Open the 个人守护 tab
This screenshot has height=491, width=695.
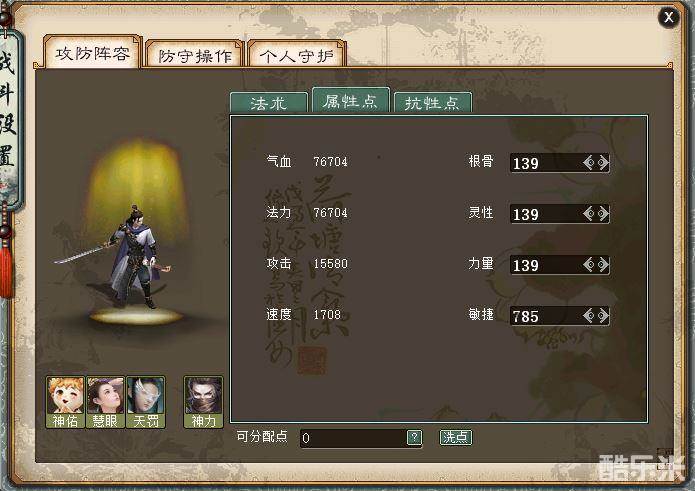pyautogui.click(x=297, y=55)
